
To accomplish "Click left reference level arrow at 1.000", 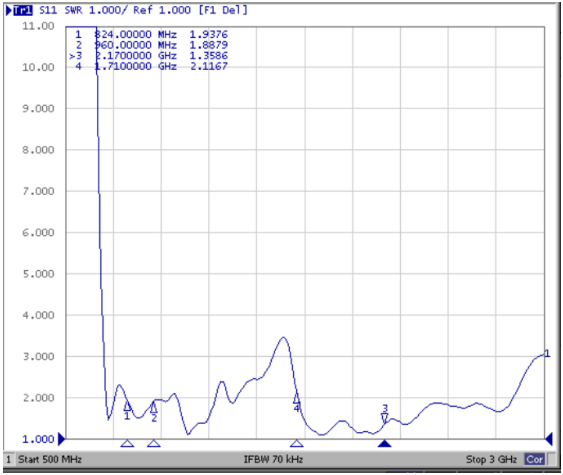I will (62, 439).
